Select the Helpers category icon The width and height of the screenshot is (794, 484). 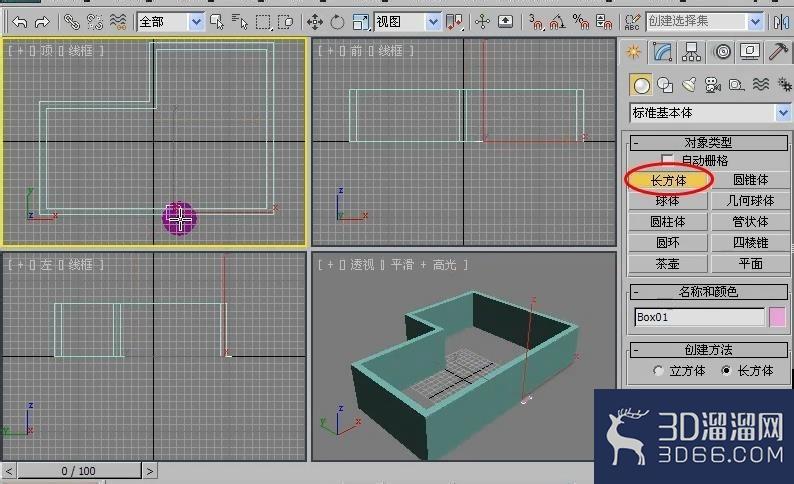(x=736, y=85)
